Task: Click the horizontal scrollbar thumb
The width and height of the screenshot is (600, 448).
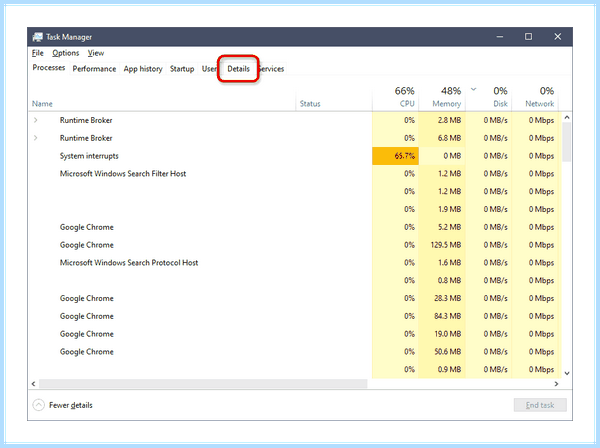Action: (203, 384)
